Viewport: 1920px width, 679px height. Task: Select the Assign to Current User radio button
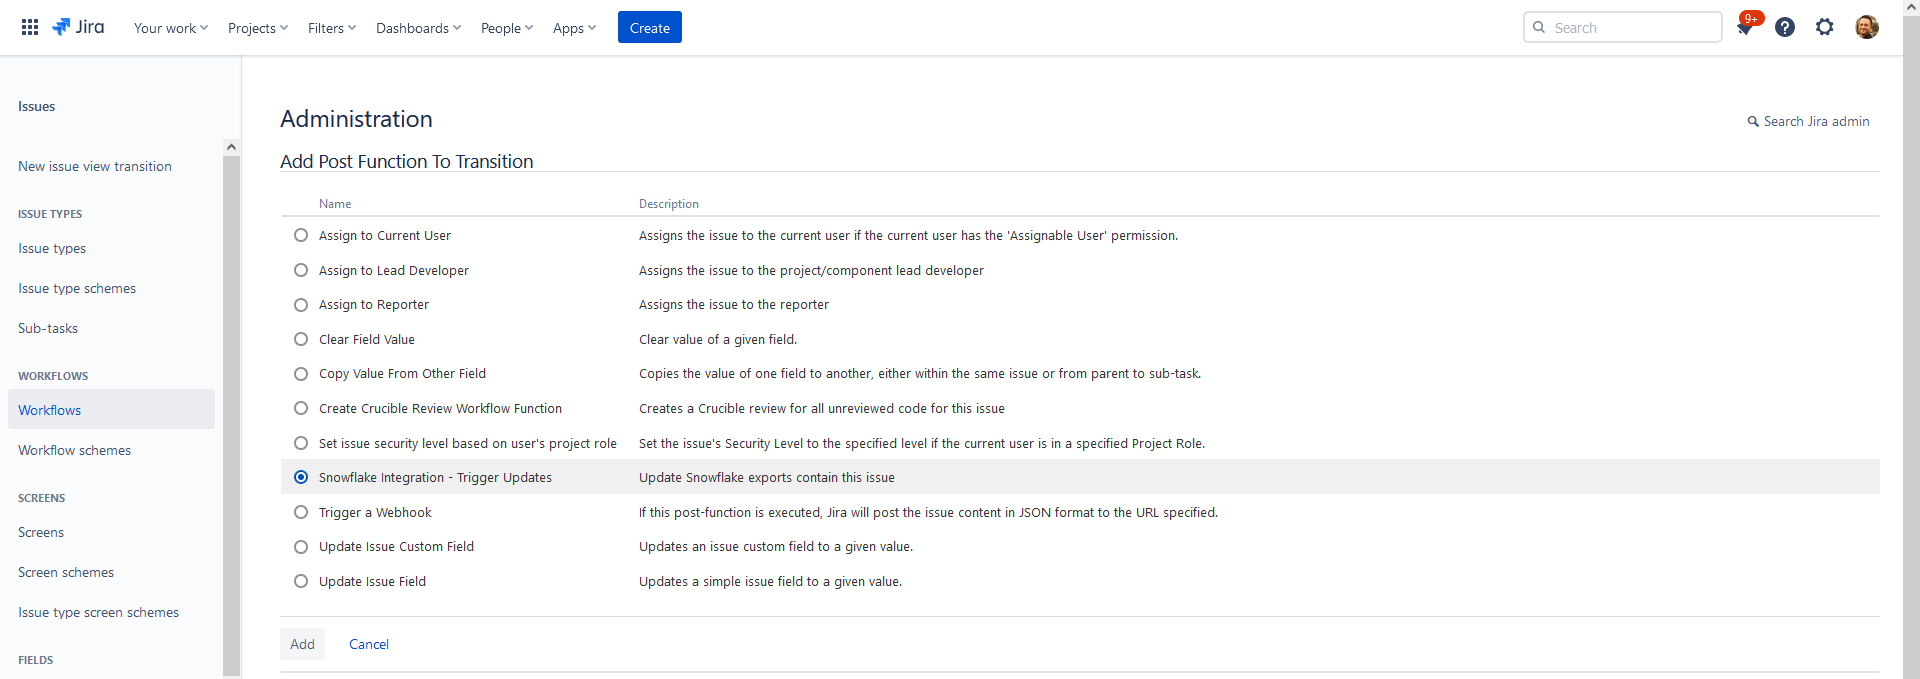click(301, 236)
